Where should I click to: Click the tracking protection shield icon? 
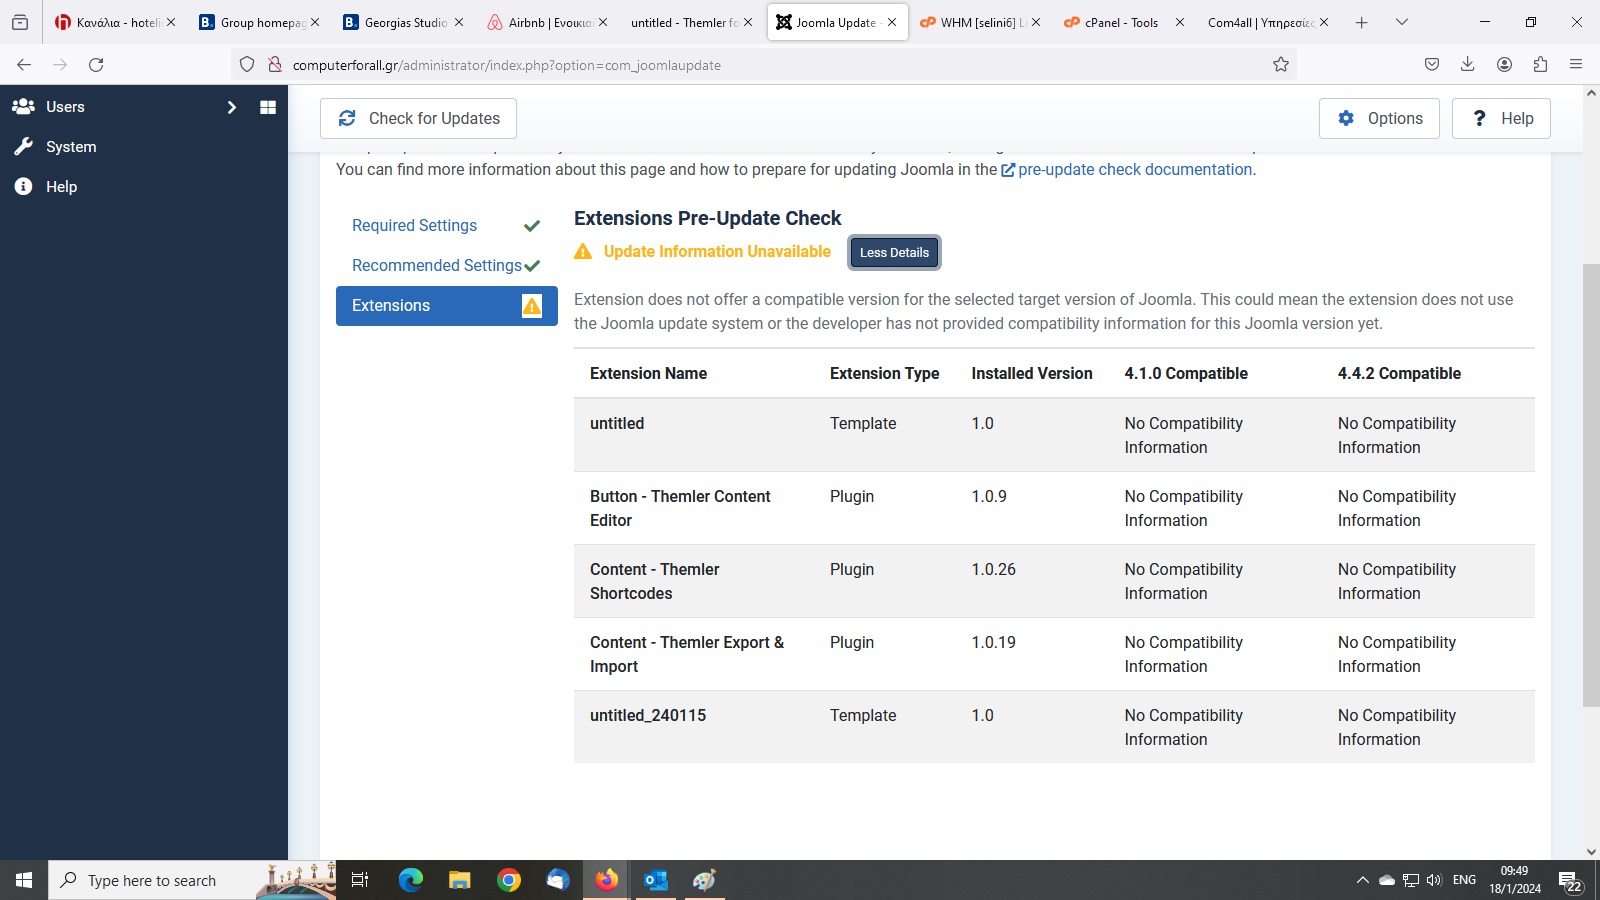247,65
